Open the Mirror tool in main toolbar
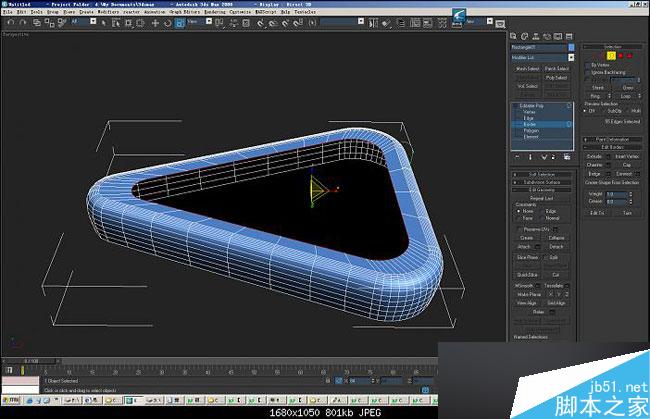The image size is (650, 419). 373,23
